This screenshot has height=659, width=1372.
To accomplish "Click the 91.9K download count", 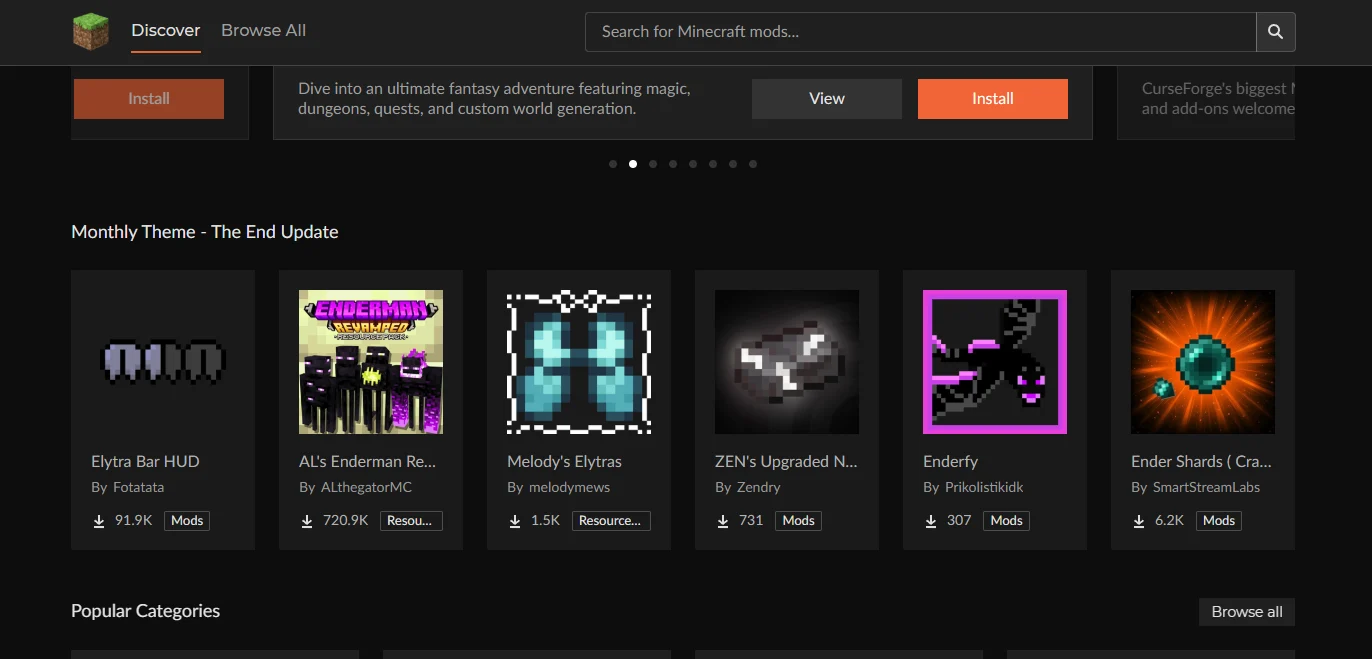I will click(x=133, y=521).
